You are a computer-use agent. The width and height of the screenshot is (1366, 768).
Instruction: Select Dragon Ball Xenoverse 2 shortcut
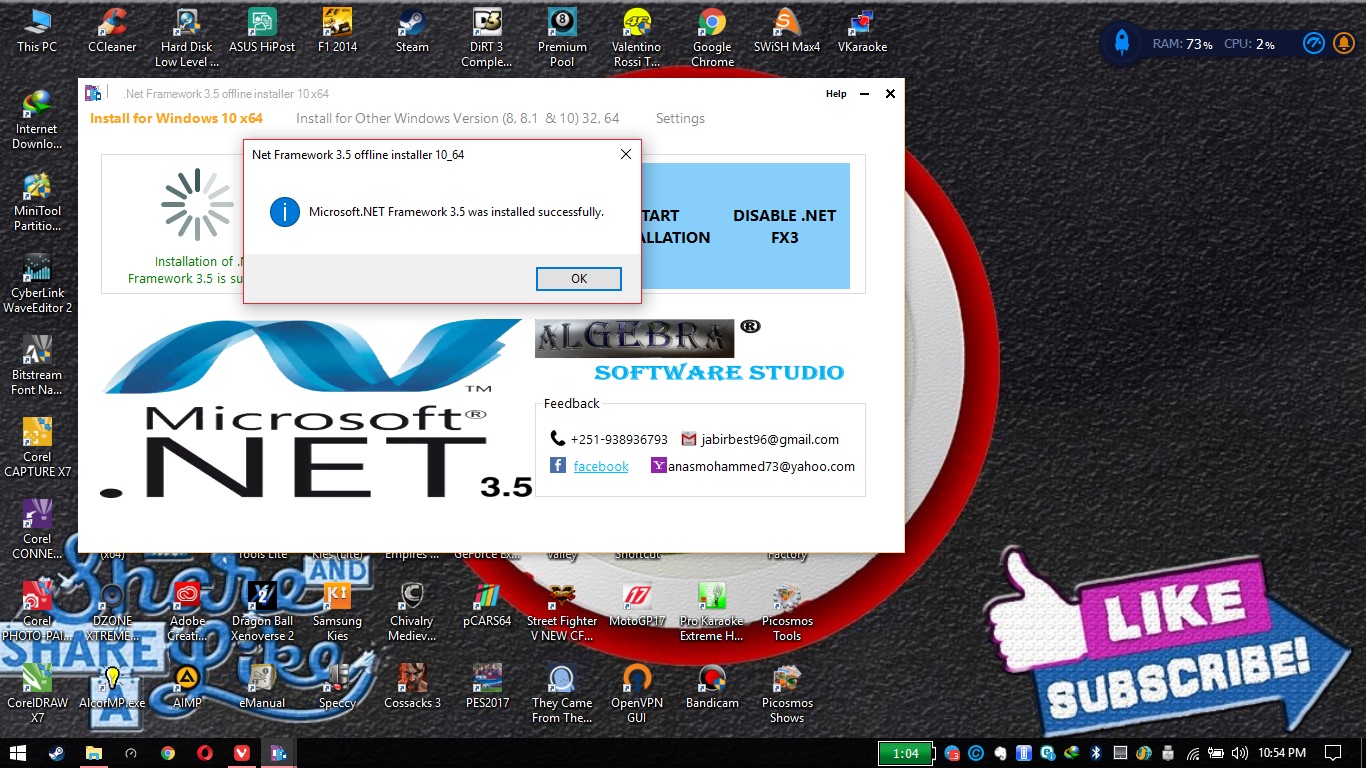click(262, 612)
